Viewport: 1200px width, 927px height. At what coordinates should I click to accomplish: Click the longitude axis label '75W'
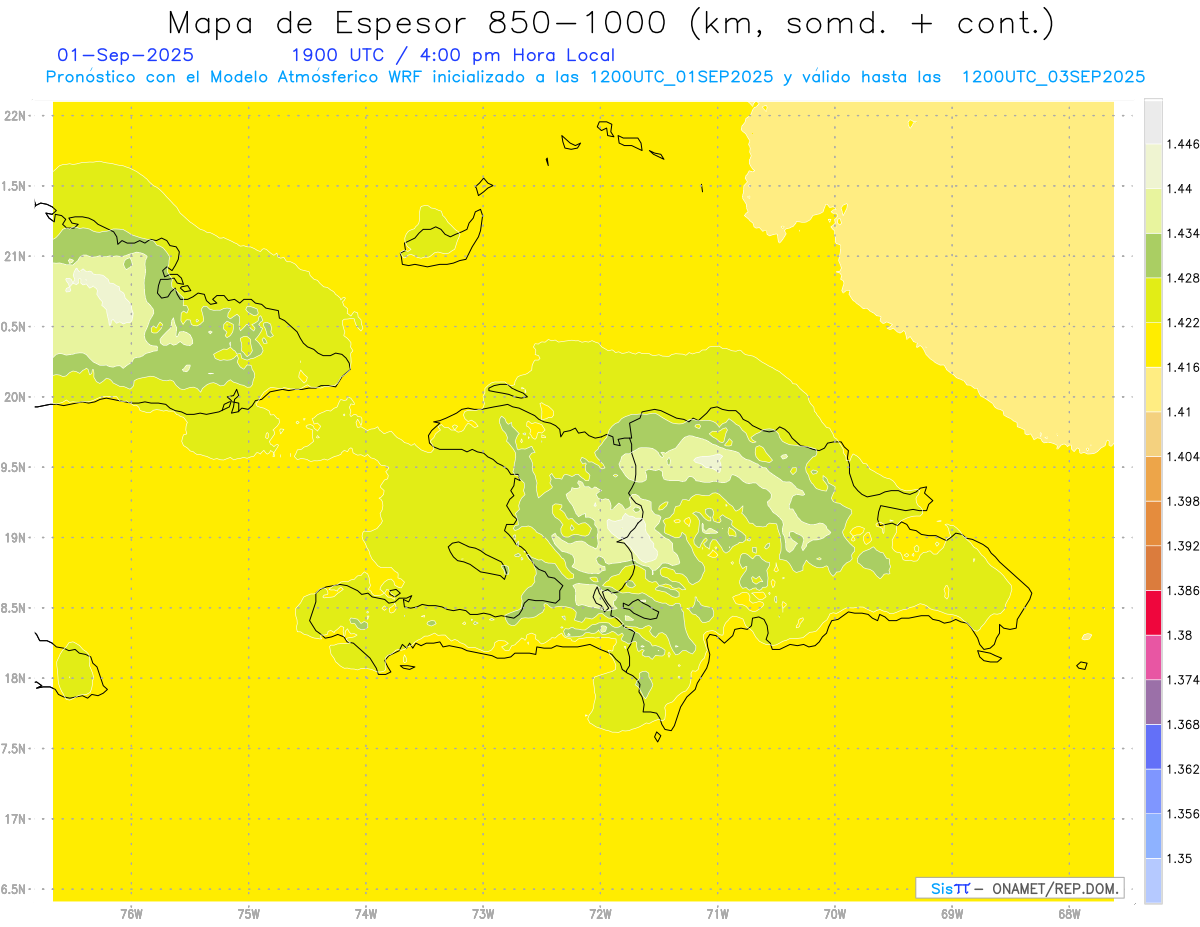249,913
